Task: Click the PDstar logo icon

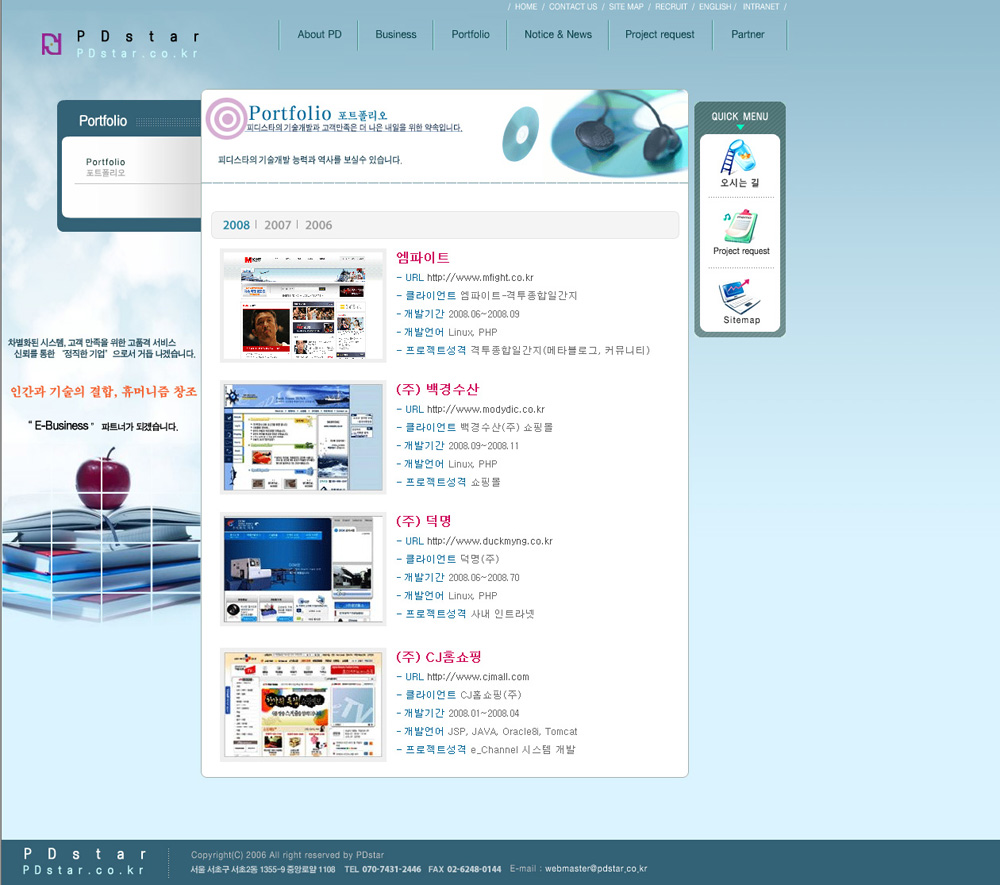Action: coord(52,44)
